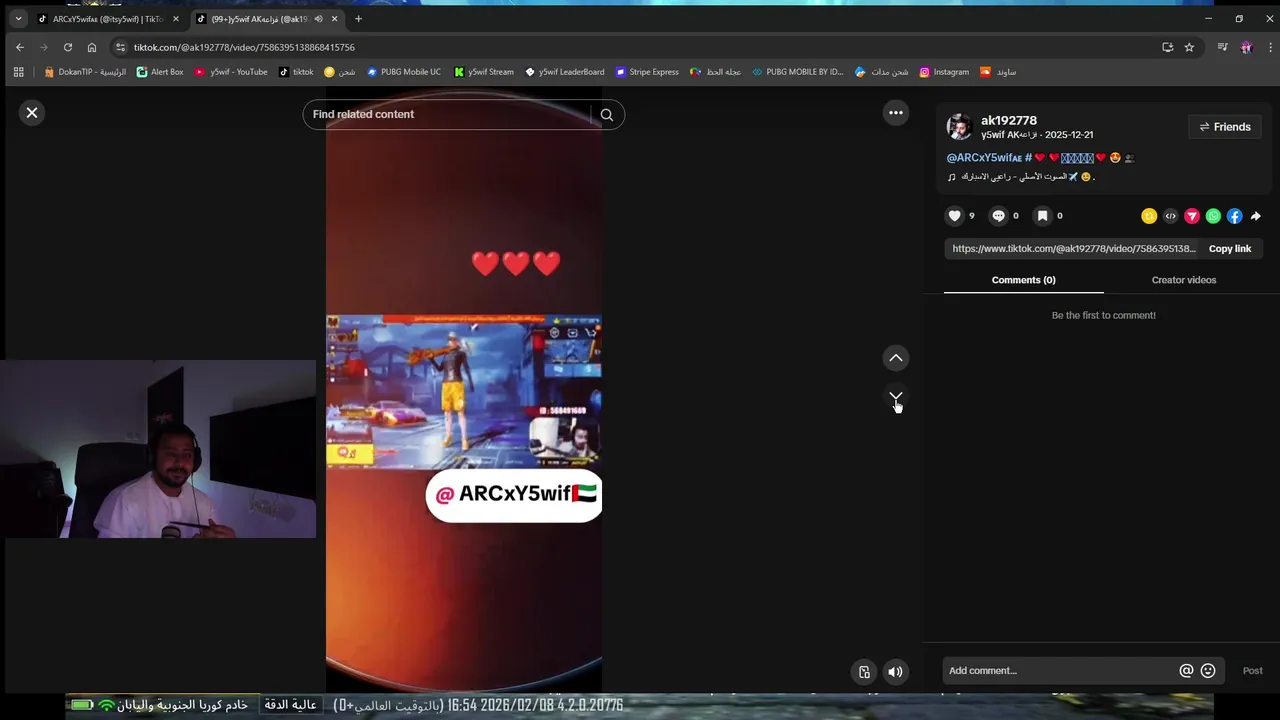The width and height of the screenshot is (1280, 720).
Task: Click the address bar URL
Action: point(244,47)
